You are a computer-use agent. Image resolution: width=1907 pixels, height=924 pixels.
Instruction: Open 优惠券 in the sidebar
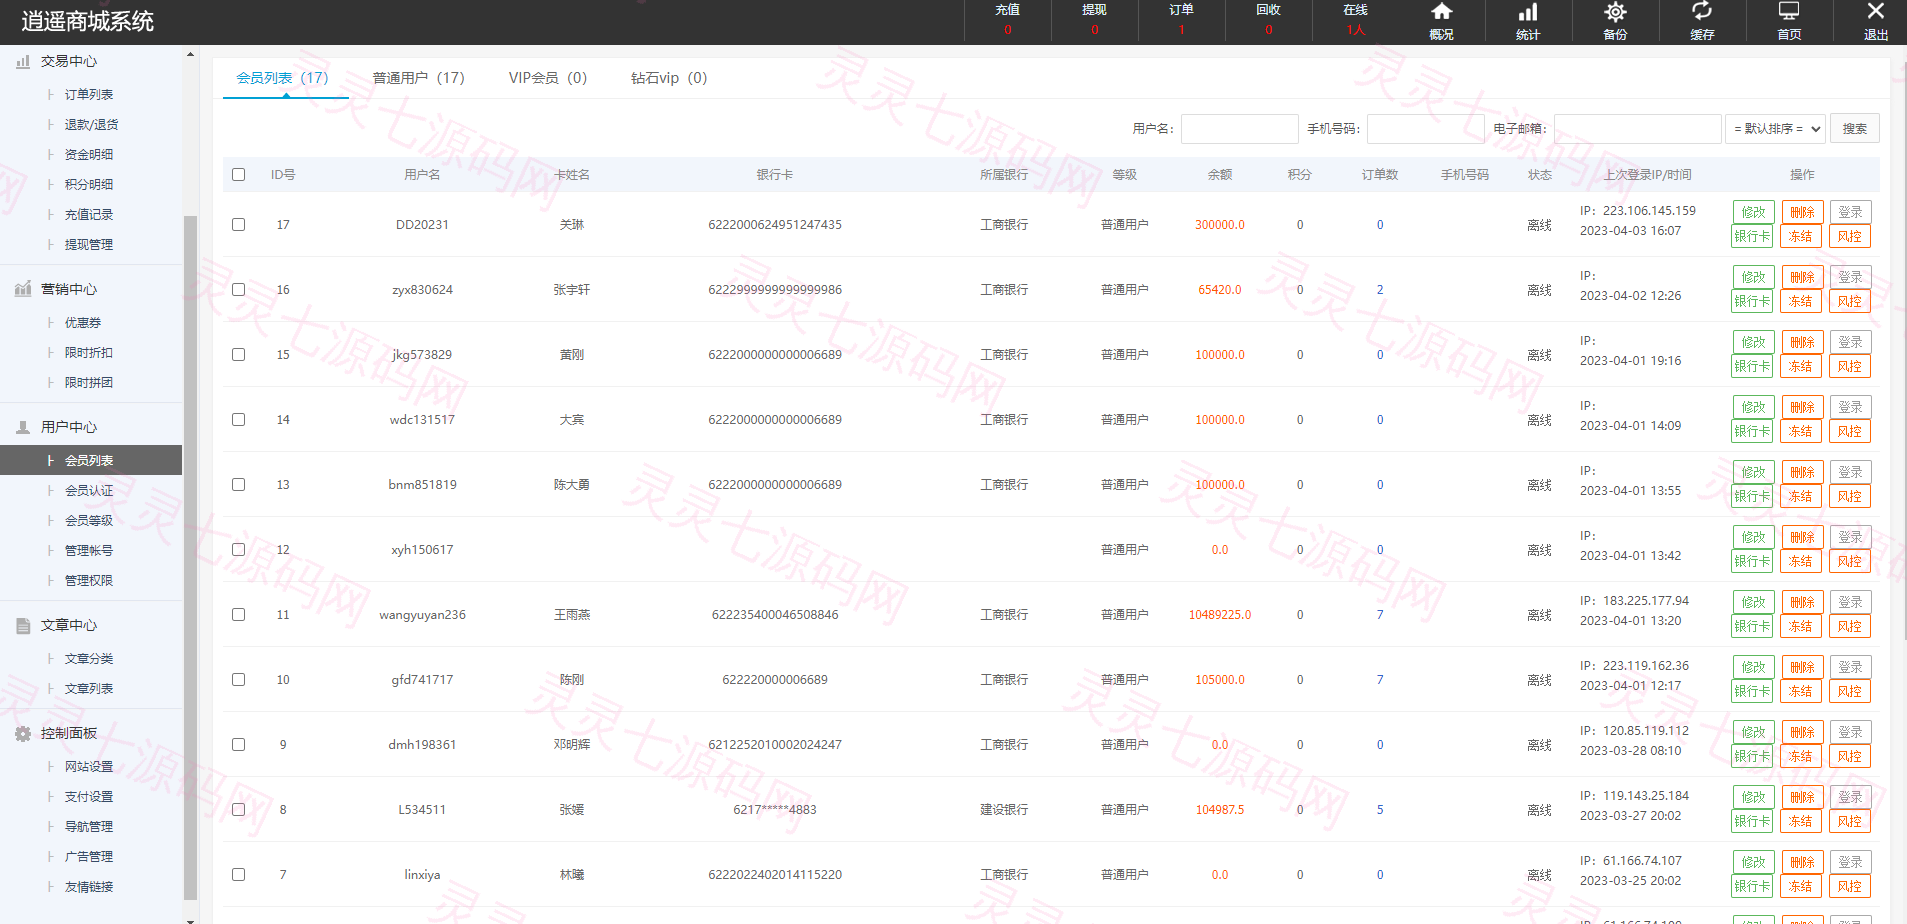pos(83,323)
